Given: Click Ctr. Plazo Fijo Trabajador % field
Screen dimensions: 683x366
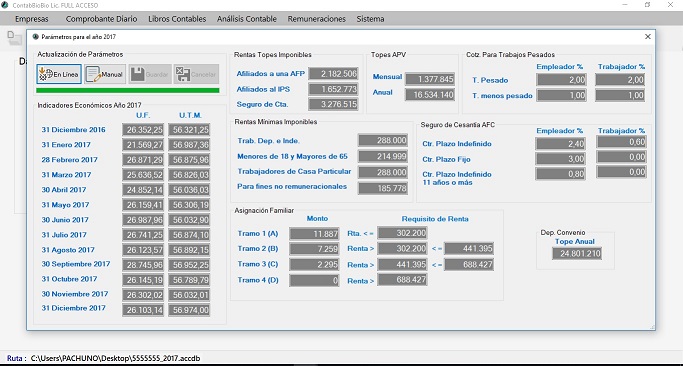Looking at the screenshot, I should (x=622, y=157).
